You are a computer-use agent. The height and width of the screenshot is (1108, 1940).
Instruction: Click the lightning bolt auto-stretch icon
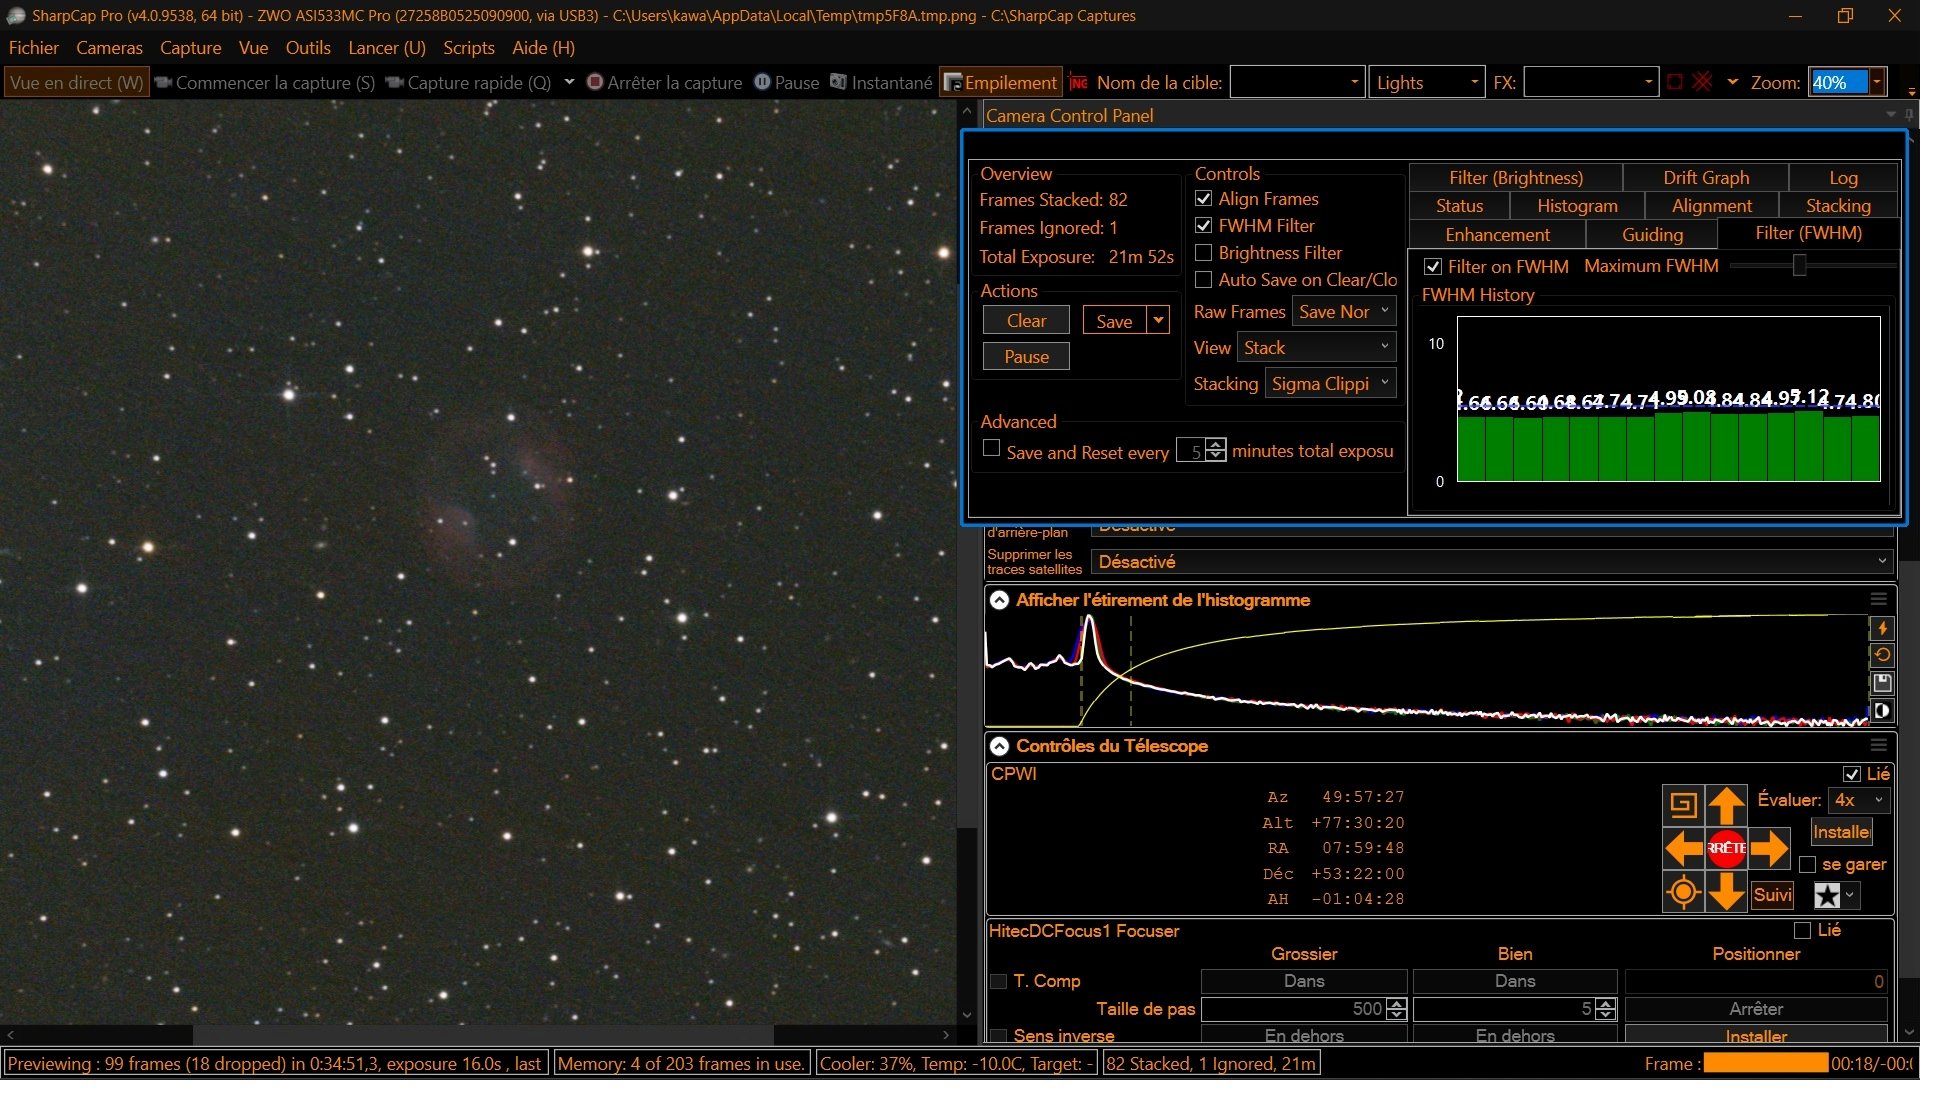coord(1882,628)
